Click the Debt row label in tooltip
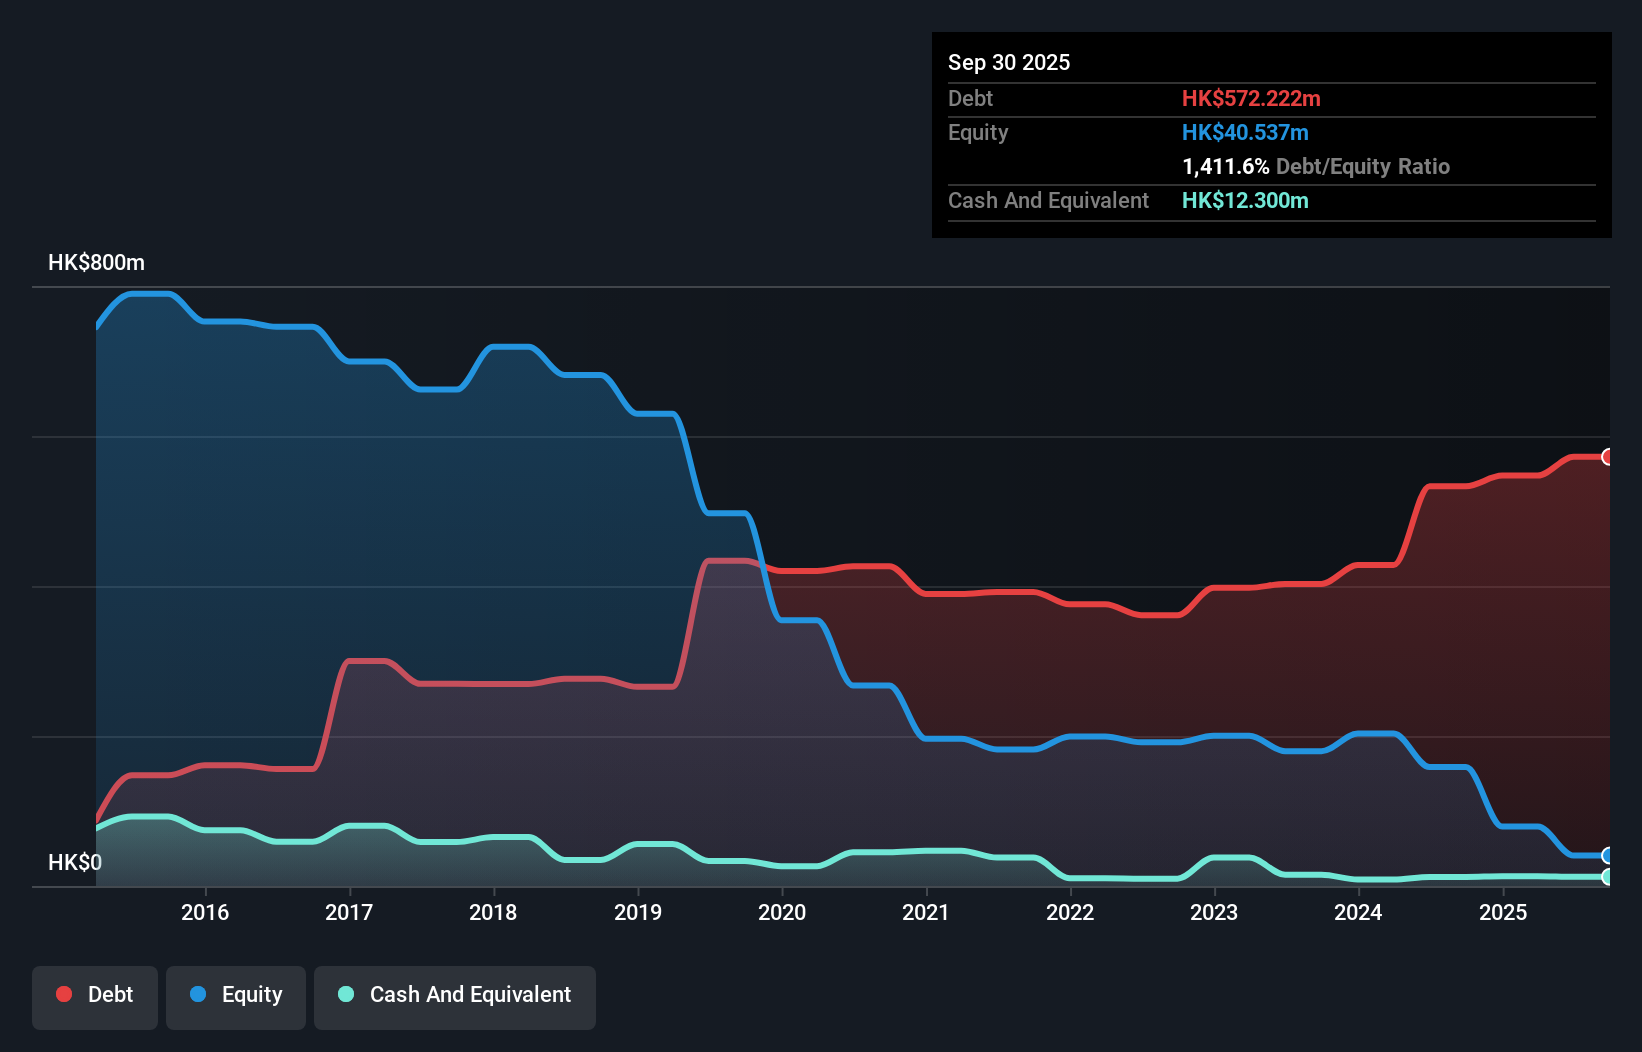Screen dimensions: 1642x1052 coord(970,98)
